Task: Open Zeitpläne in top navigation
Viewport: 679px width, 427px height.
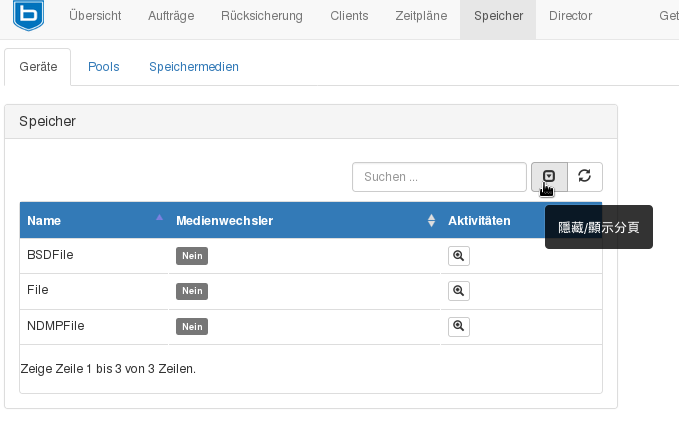Action: (x=421, y=16)
